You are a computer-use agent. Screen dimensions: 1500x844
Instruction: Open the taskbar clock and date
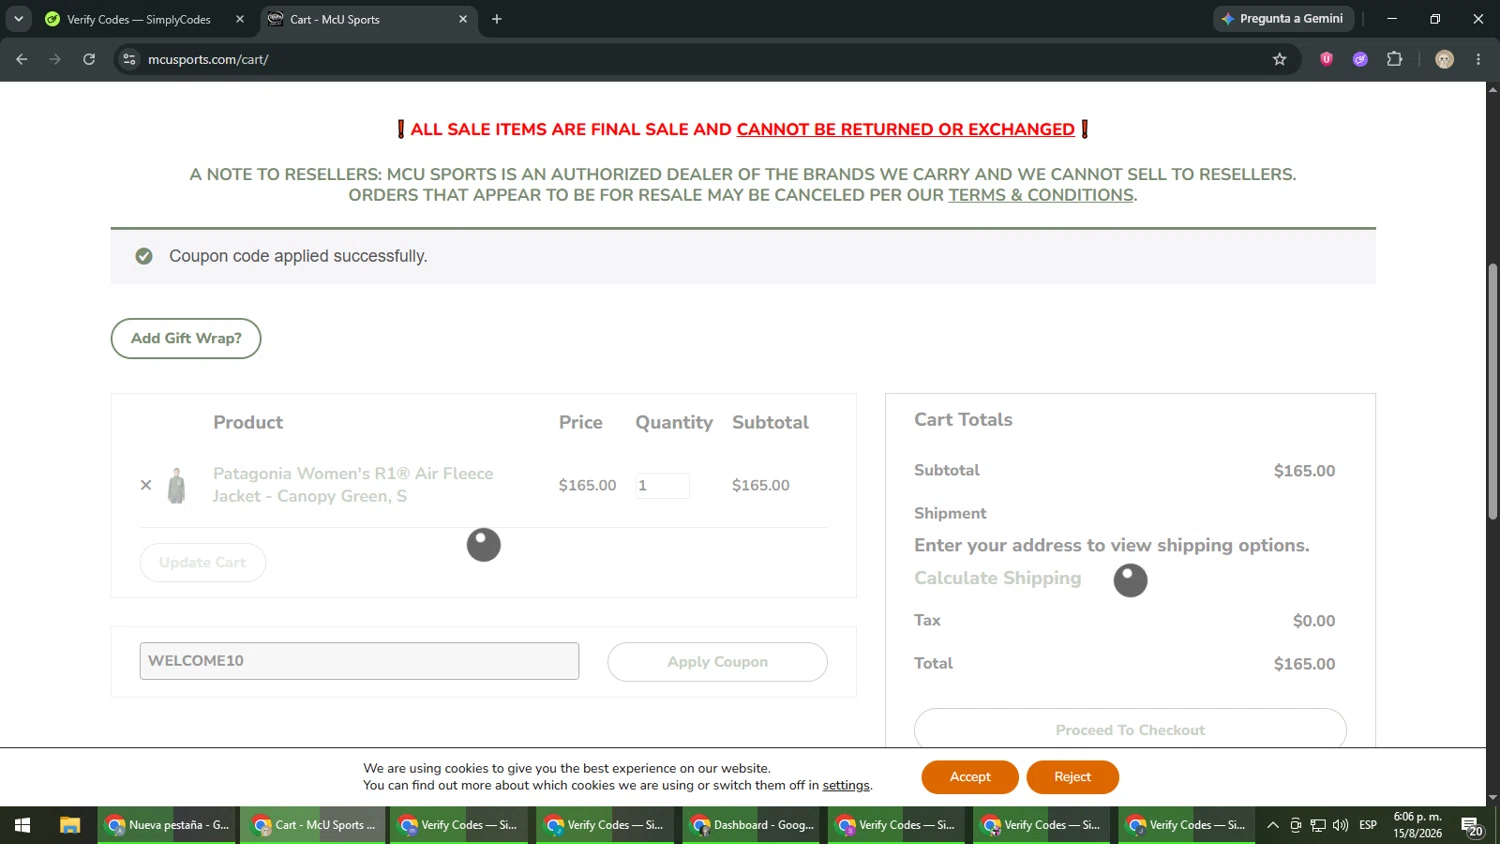pos(1418,825)
